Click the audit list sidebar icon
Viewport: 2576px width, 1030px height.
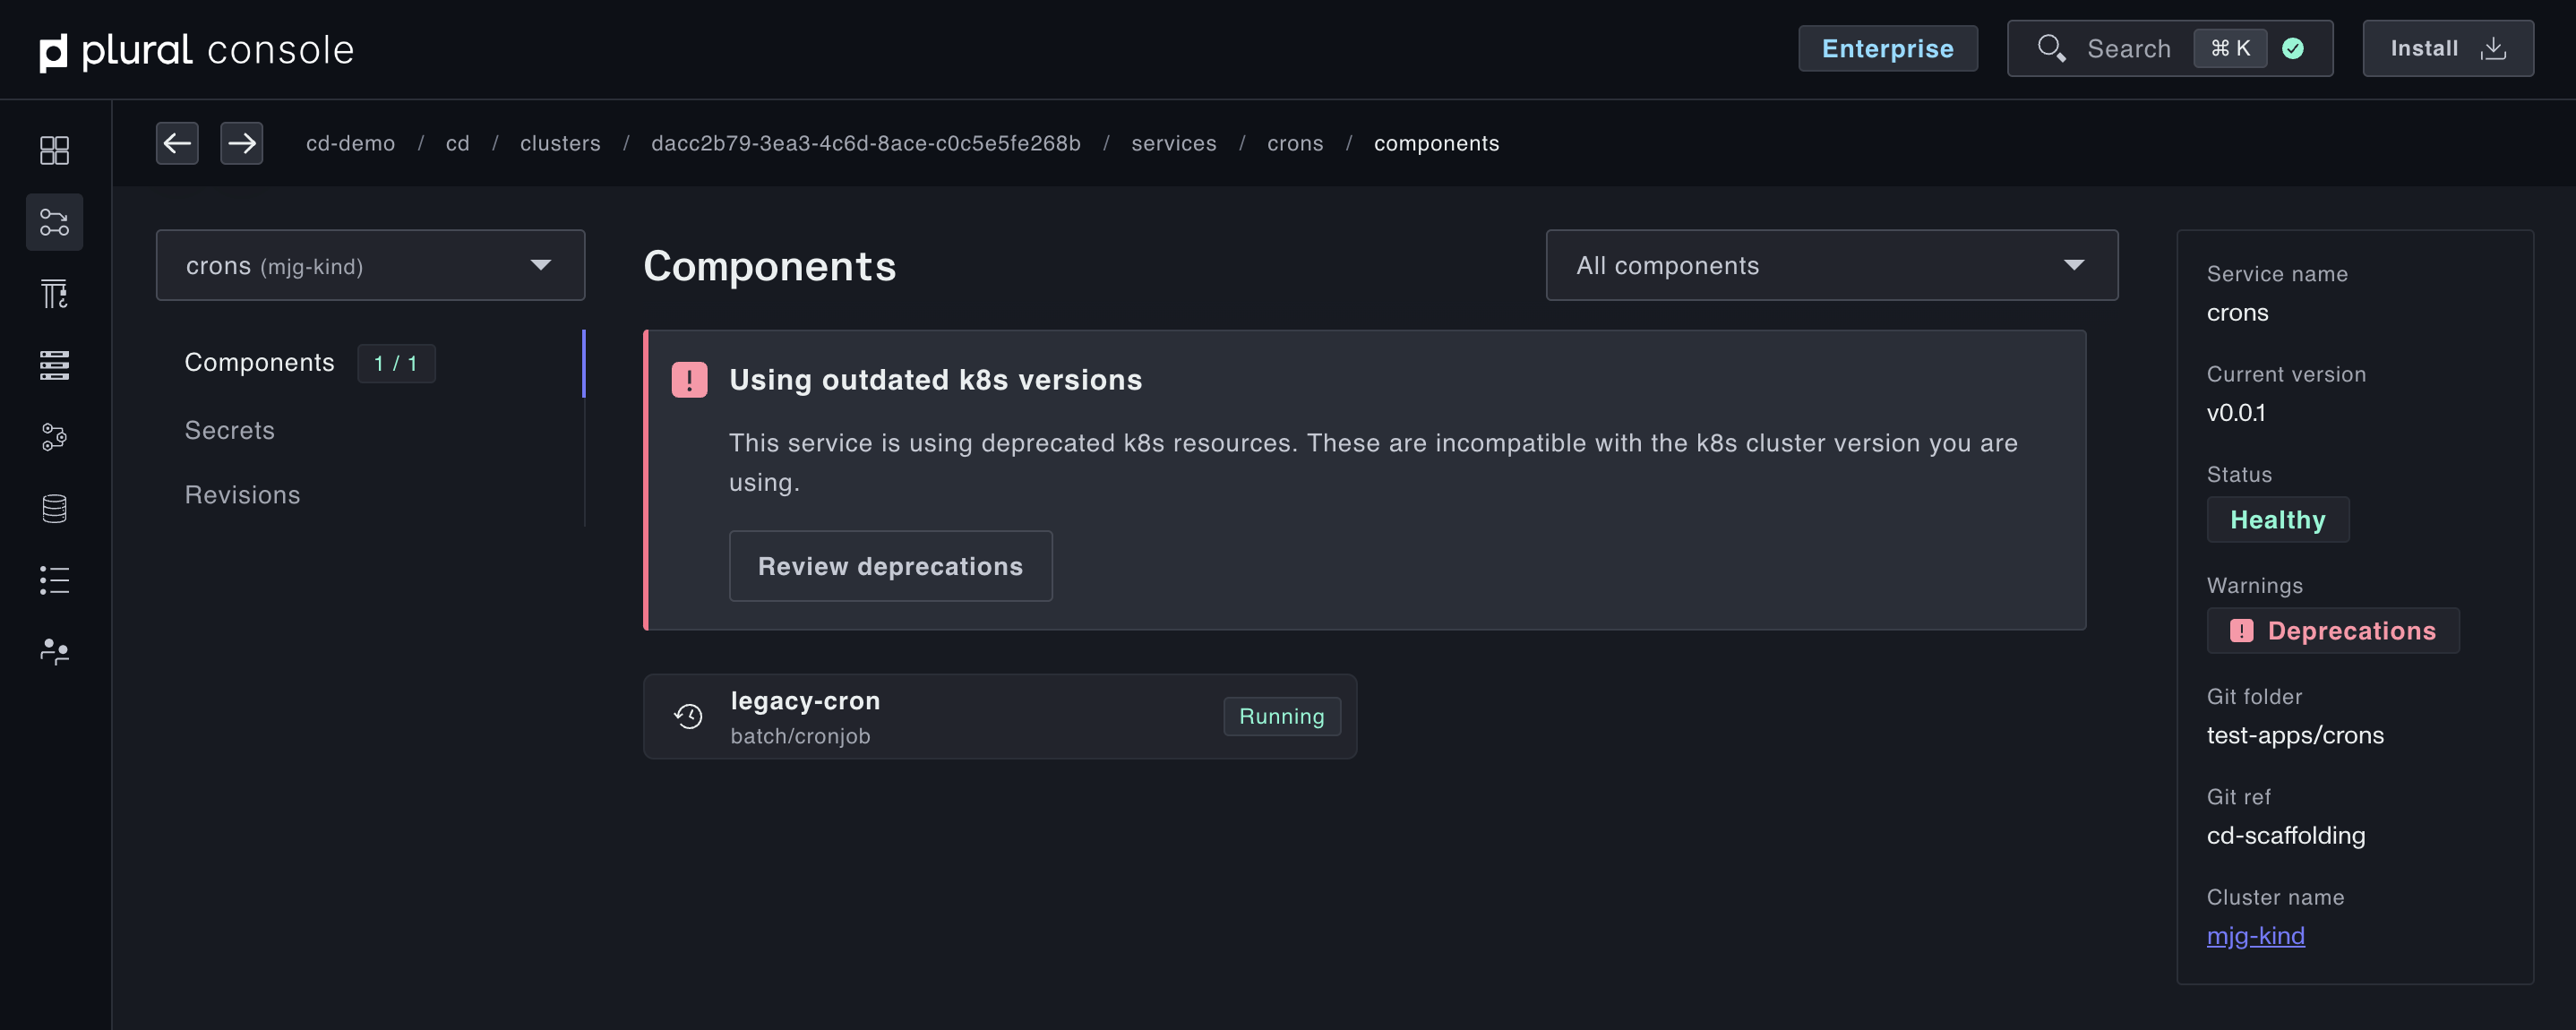pyautogui.click(x=54, y=580)
